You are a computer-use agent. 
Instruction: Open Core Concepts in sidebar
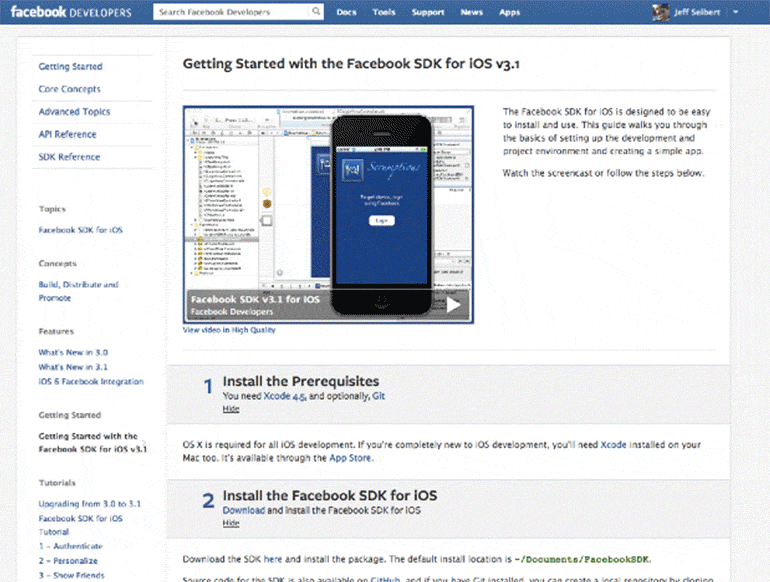pos(69,89)
